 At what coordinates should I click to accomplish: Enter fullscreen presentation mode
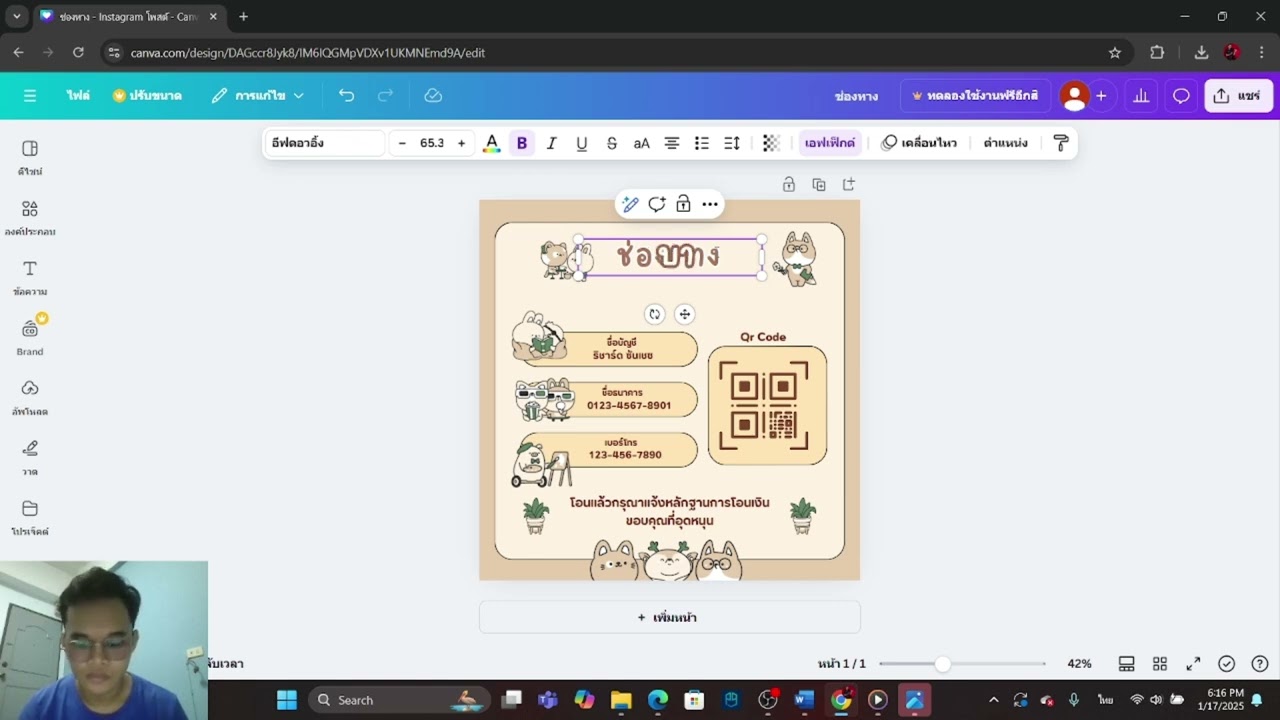pos(1193,664)
